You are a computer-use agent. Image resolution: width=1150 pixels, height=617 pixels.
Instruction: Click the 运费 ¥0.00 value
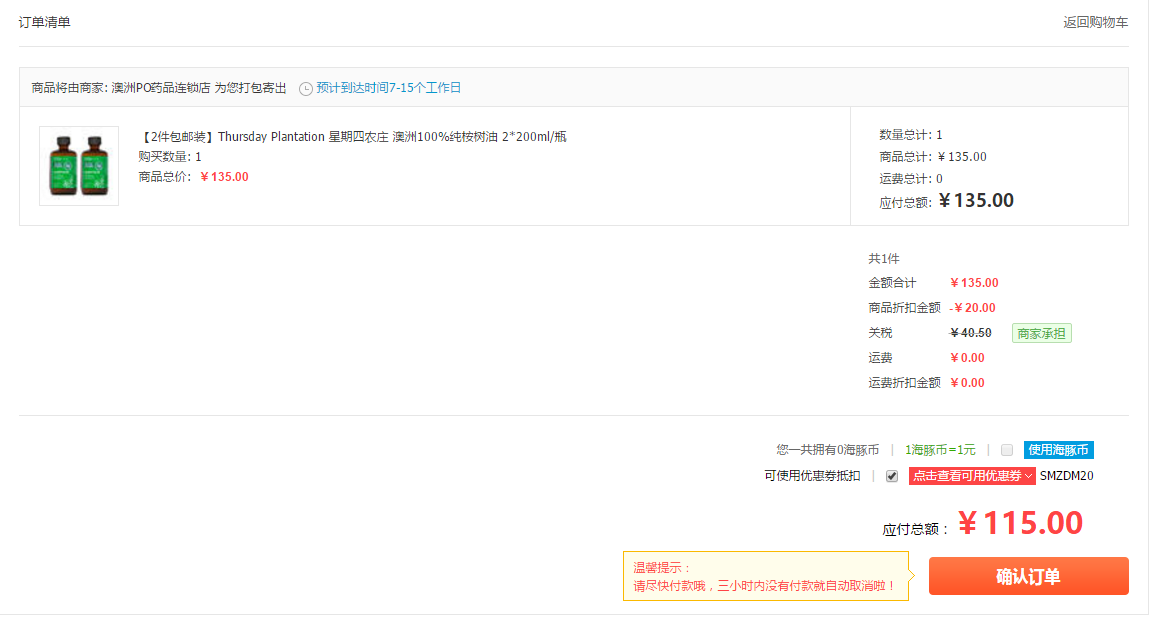coord(967,358)
